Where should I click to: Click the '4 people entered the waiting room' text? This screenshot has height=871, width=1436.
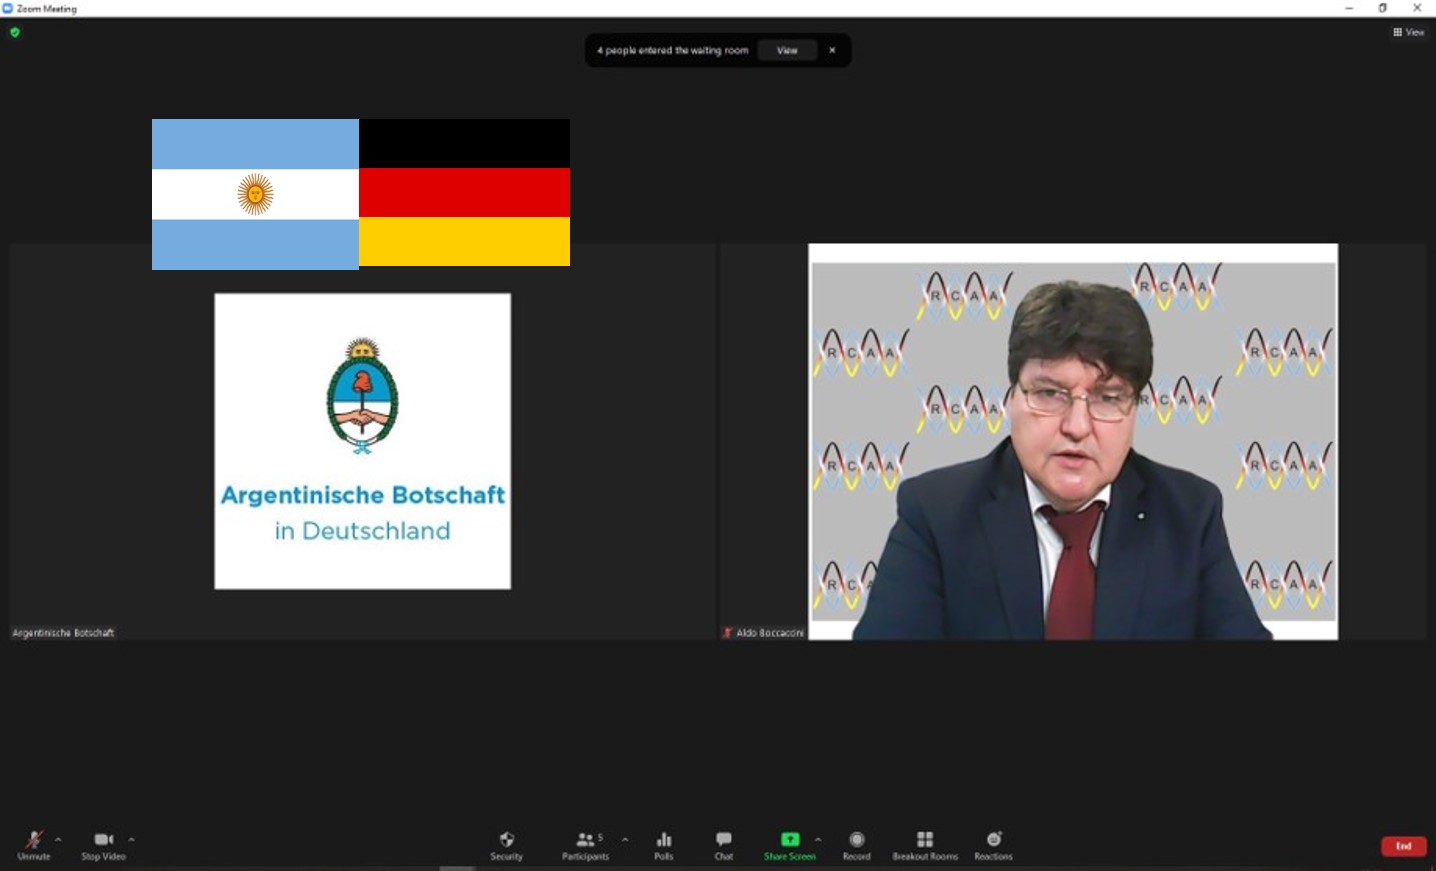tap(673, 50)
